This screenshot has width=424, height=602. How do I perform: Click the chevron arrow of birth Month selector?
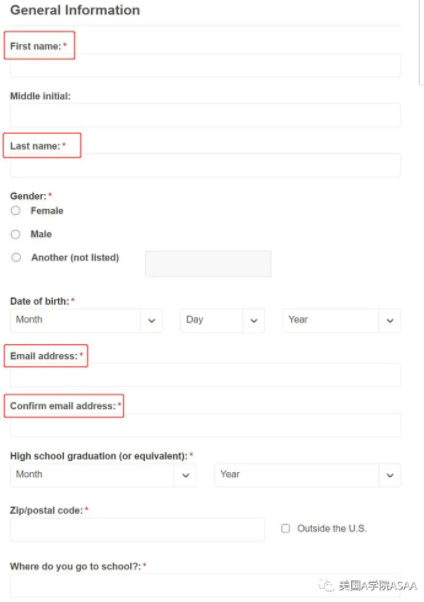point(152,321)
